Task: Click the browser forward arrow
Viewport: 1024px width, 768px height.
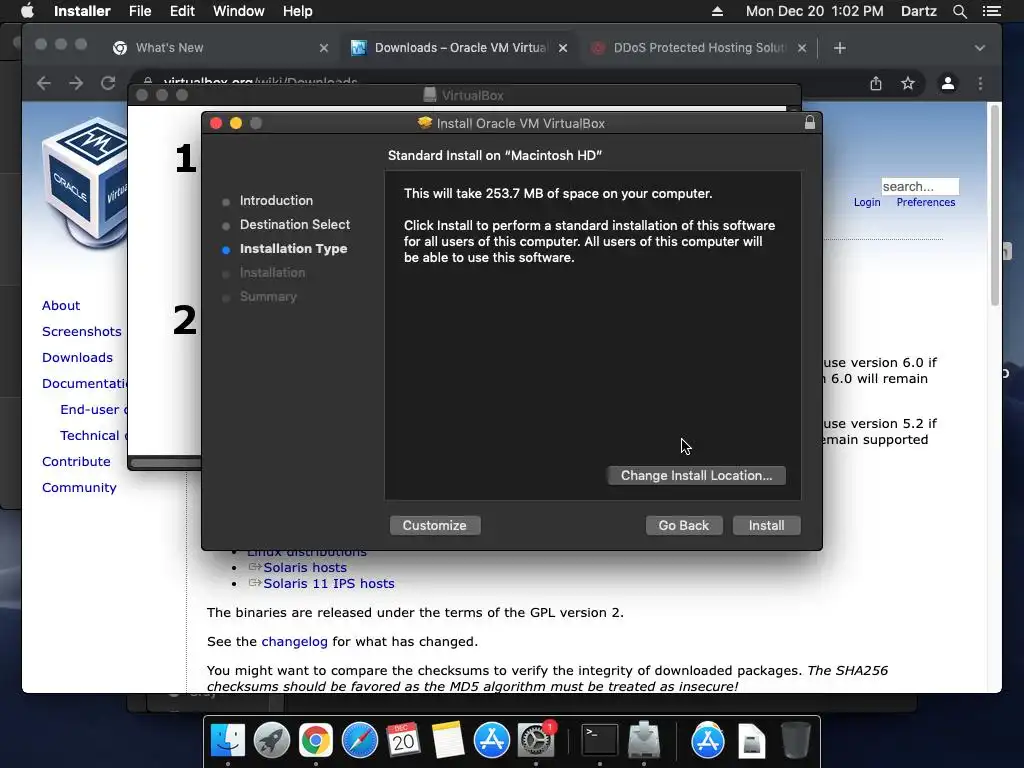Action: tap(76, 83)
